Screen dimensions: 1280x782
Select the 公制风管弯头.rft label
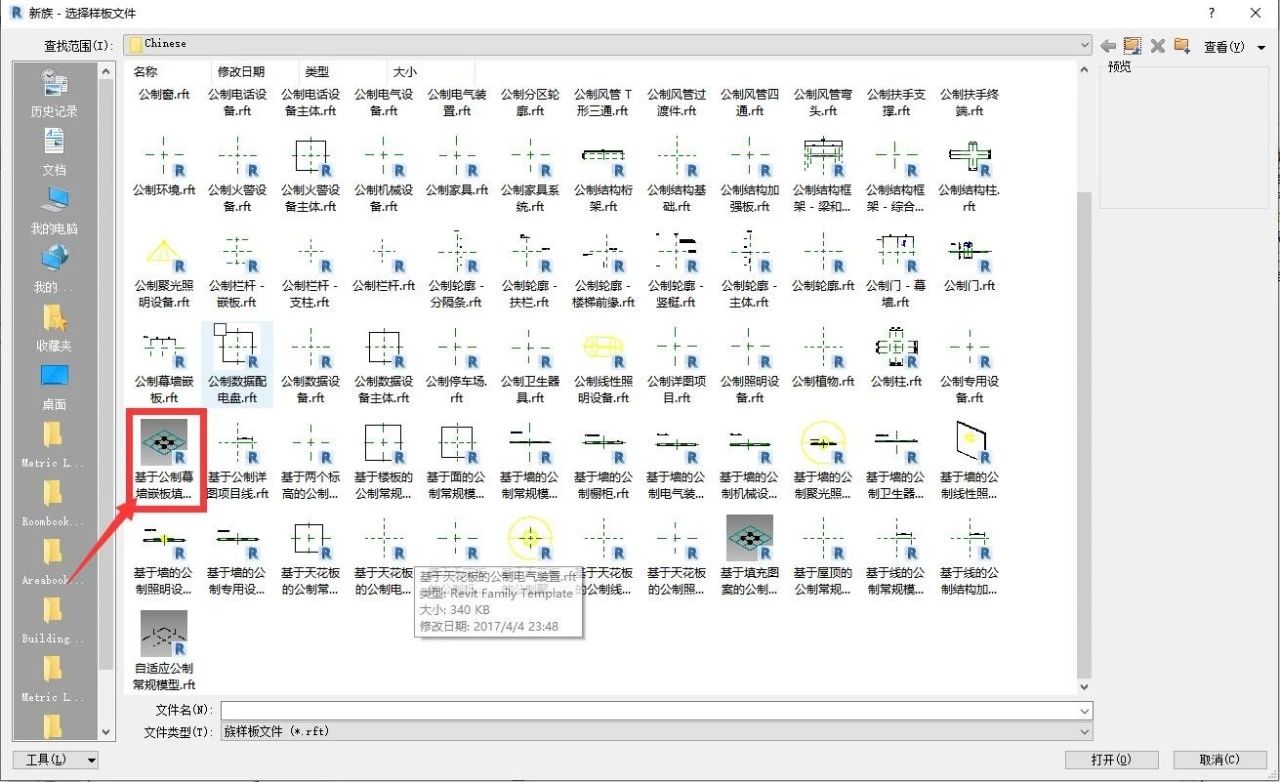[x=823, y=103]
